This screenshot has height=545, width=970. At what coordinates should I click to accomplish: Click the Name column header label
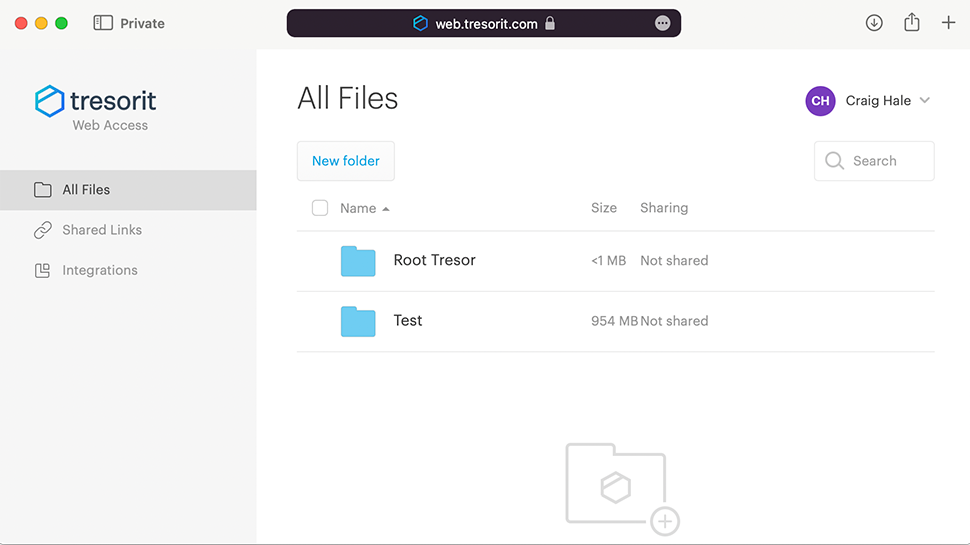click(x=358, y=208)
